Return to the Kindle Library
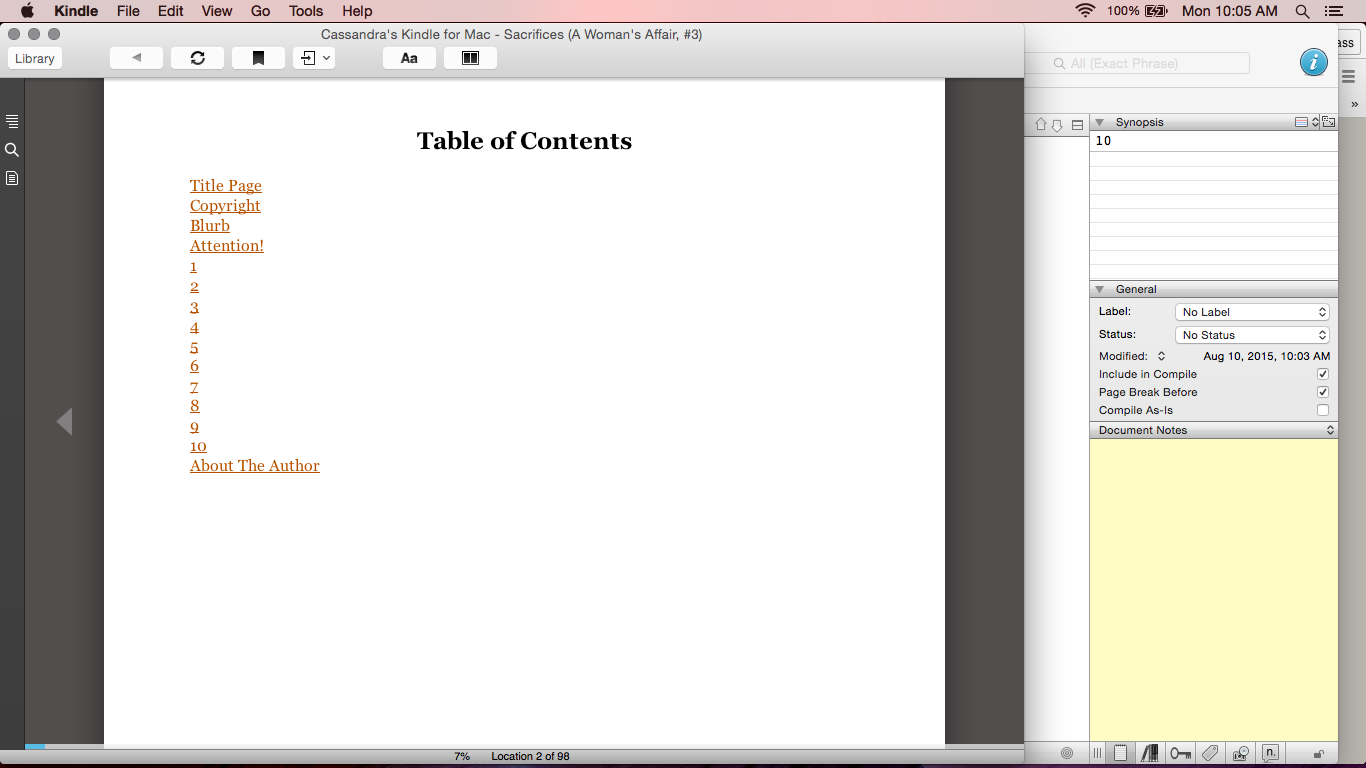This screenshot has height=768, width=1366. [x=35, y=58]
